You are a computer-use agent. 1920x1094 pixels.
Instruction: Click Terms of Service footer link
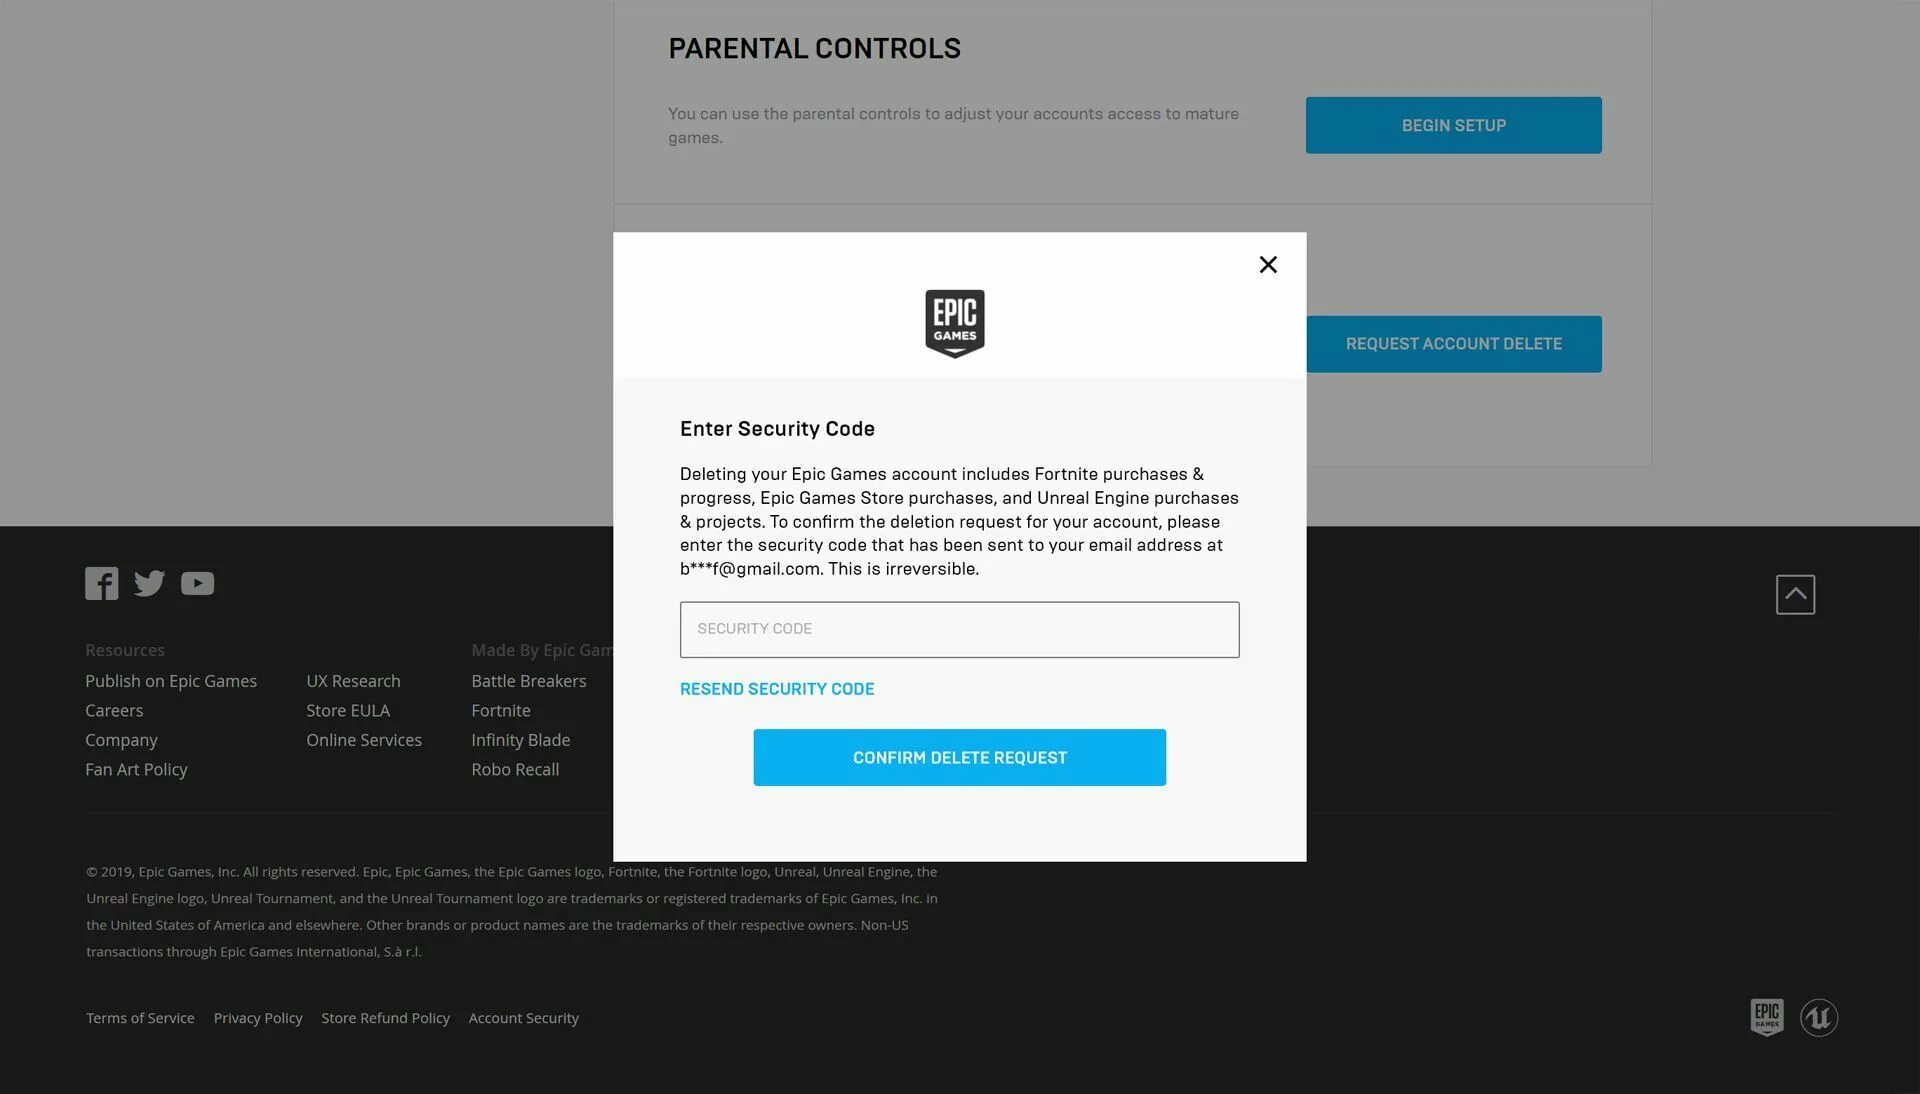(x=138, y=1018)
